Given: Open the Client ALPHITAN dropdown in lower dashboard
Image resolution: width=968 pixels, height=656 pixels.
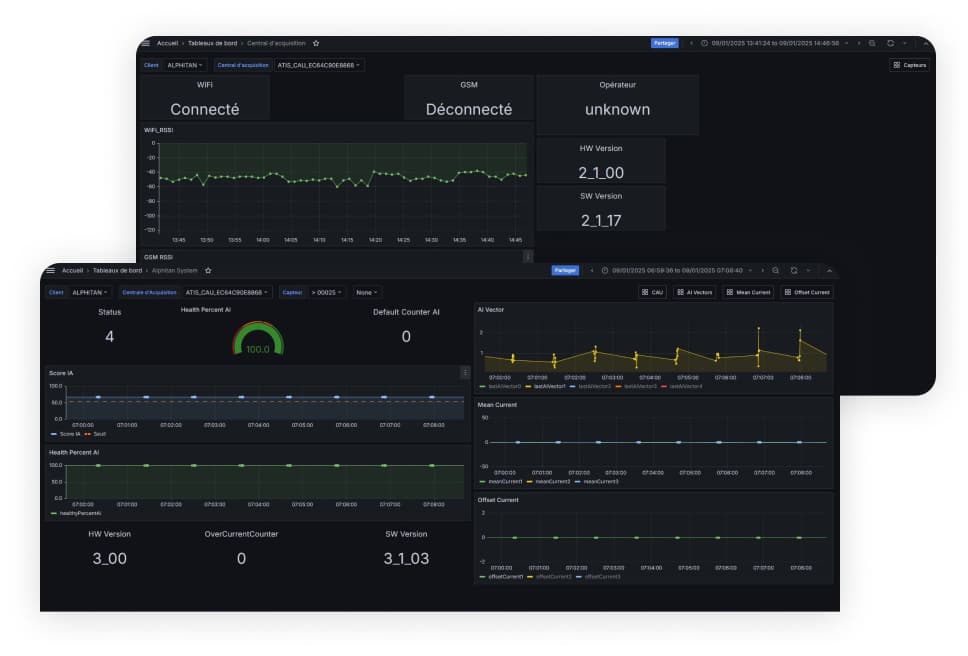Looking at the screenshot, I should click(x=91, y=293).
